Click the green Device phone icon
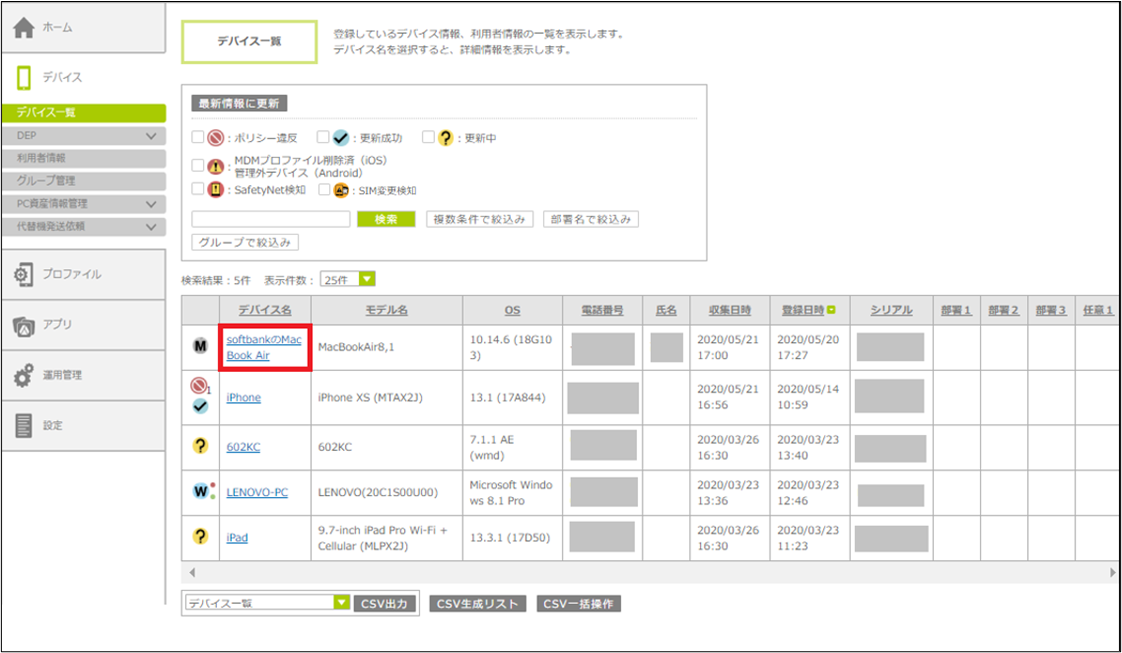 pyautogui.click(x=24, y=78)
